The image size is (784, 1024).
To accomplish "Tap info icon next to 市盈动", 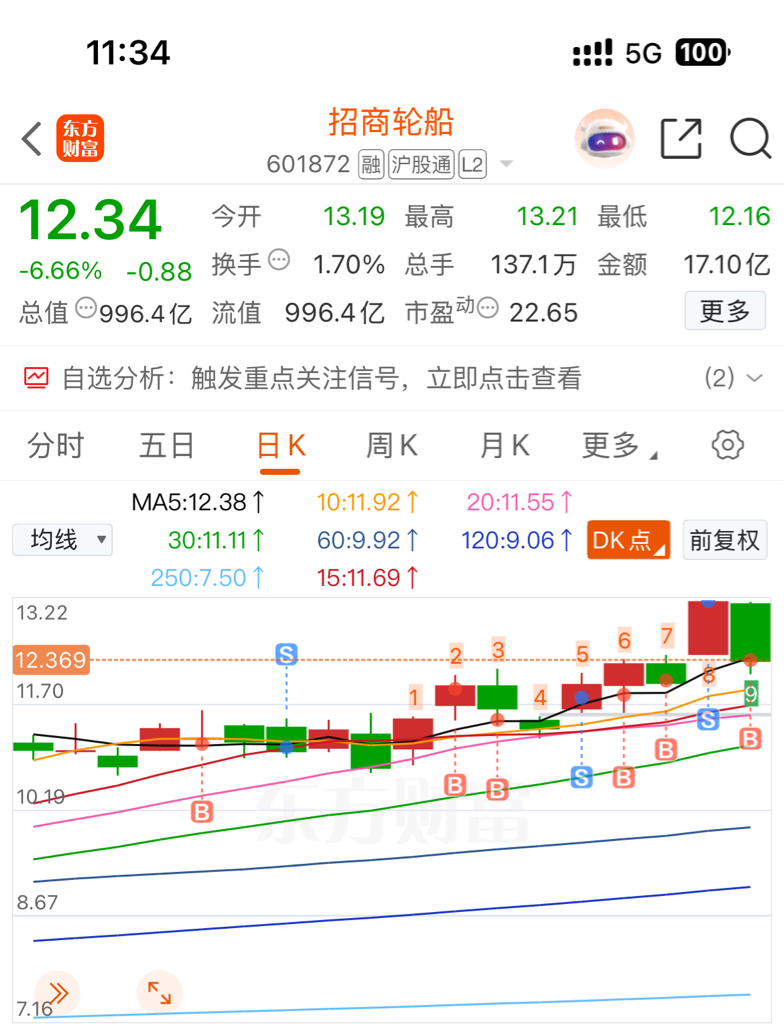I will pos(487,307).
